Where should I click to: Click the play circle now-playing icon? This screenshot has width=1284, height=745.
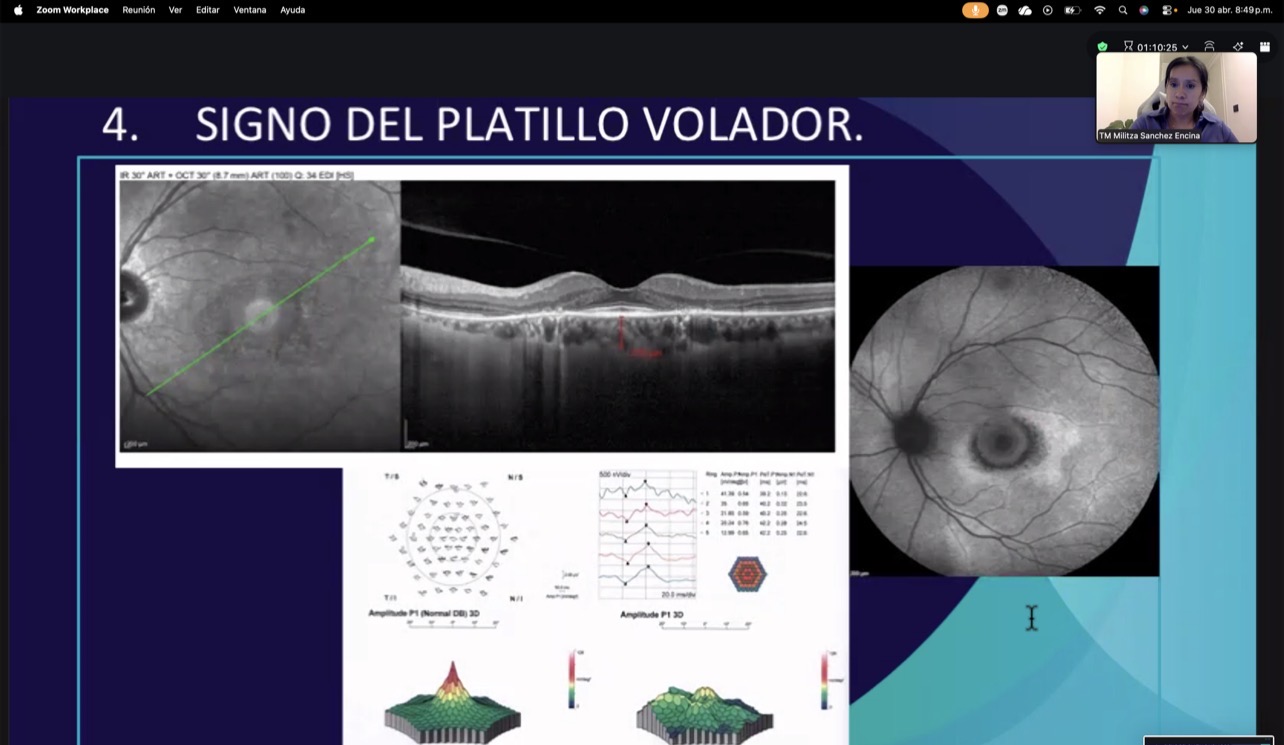coord(1048,10)
